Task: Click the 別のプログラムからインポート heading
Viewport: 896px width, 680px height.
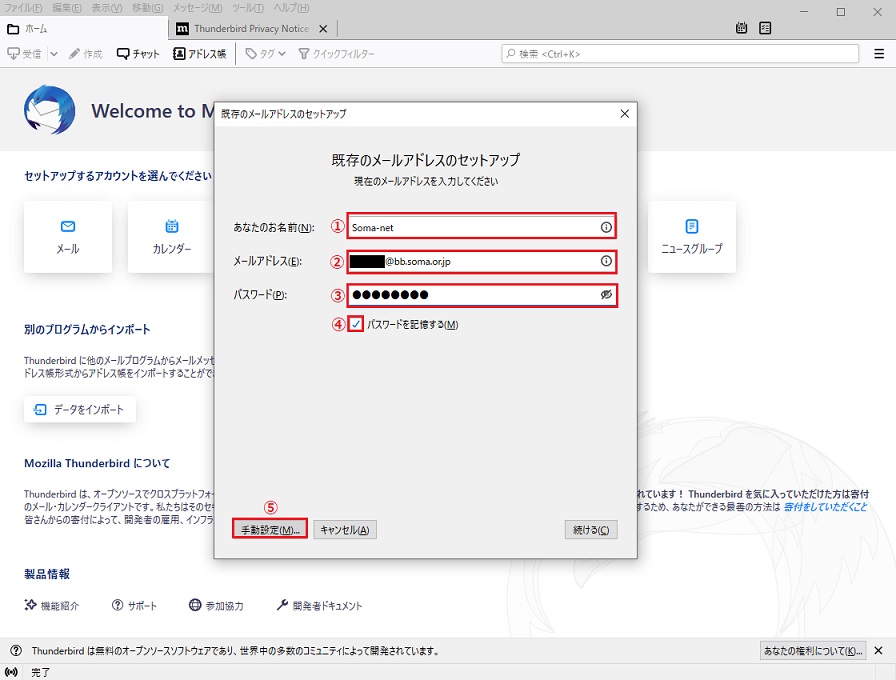Action: (x=87, y=329)
